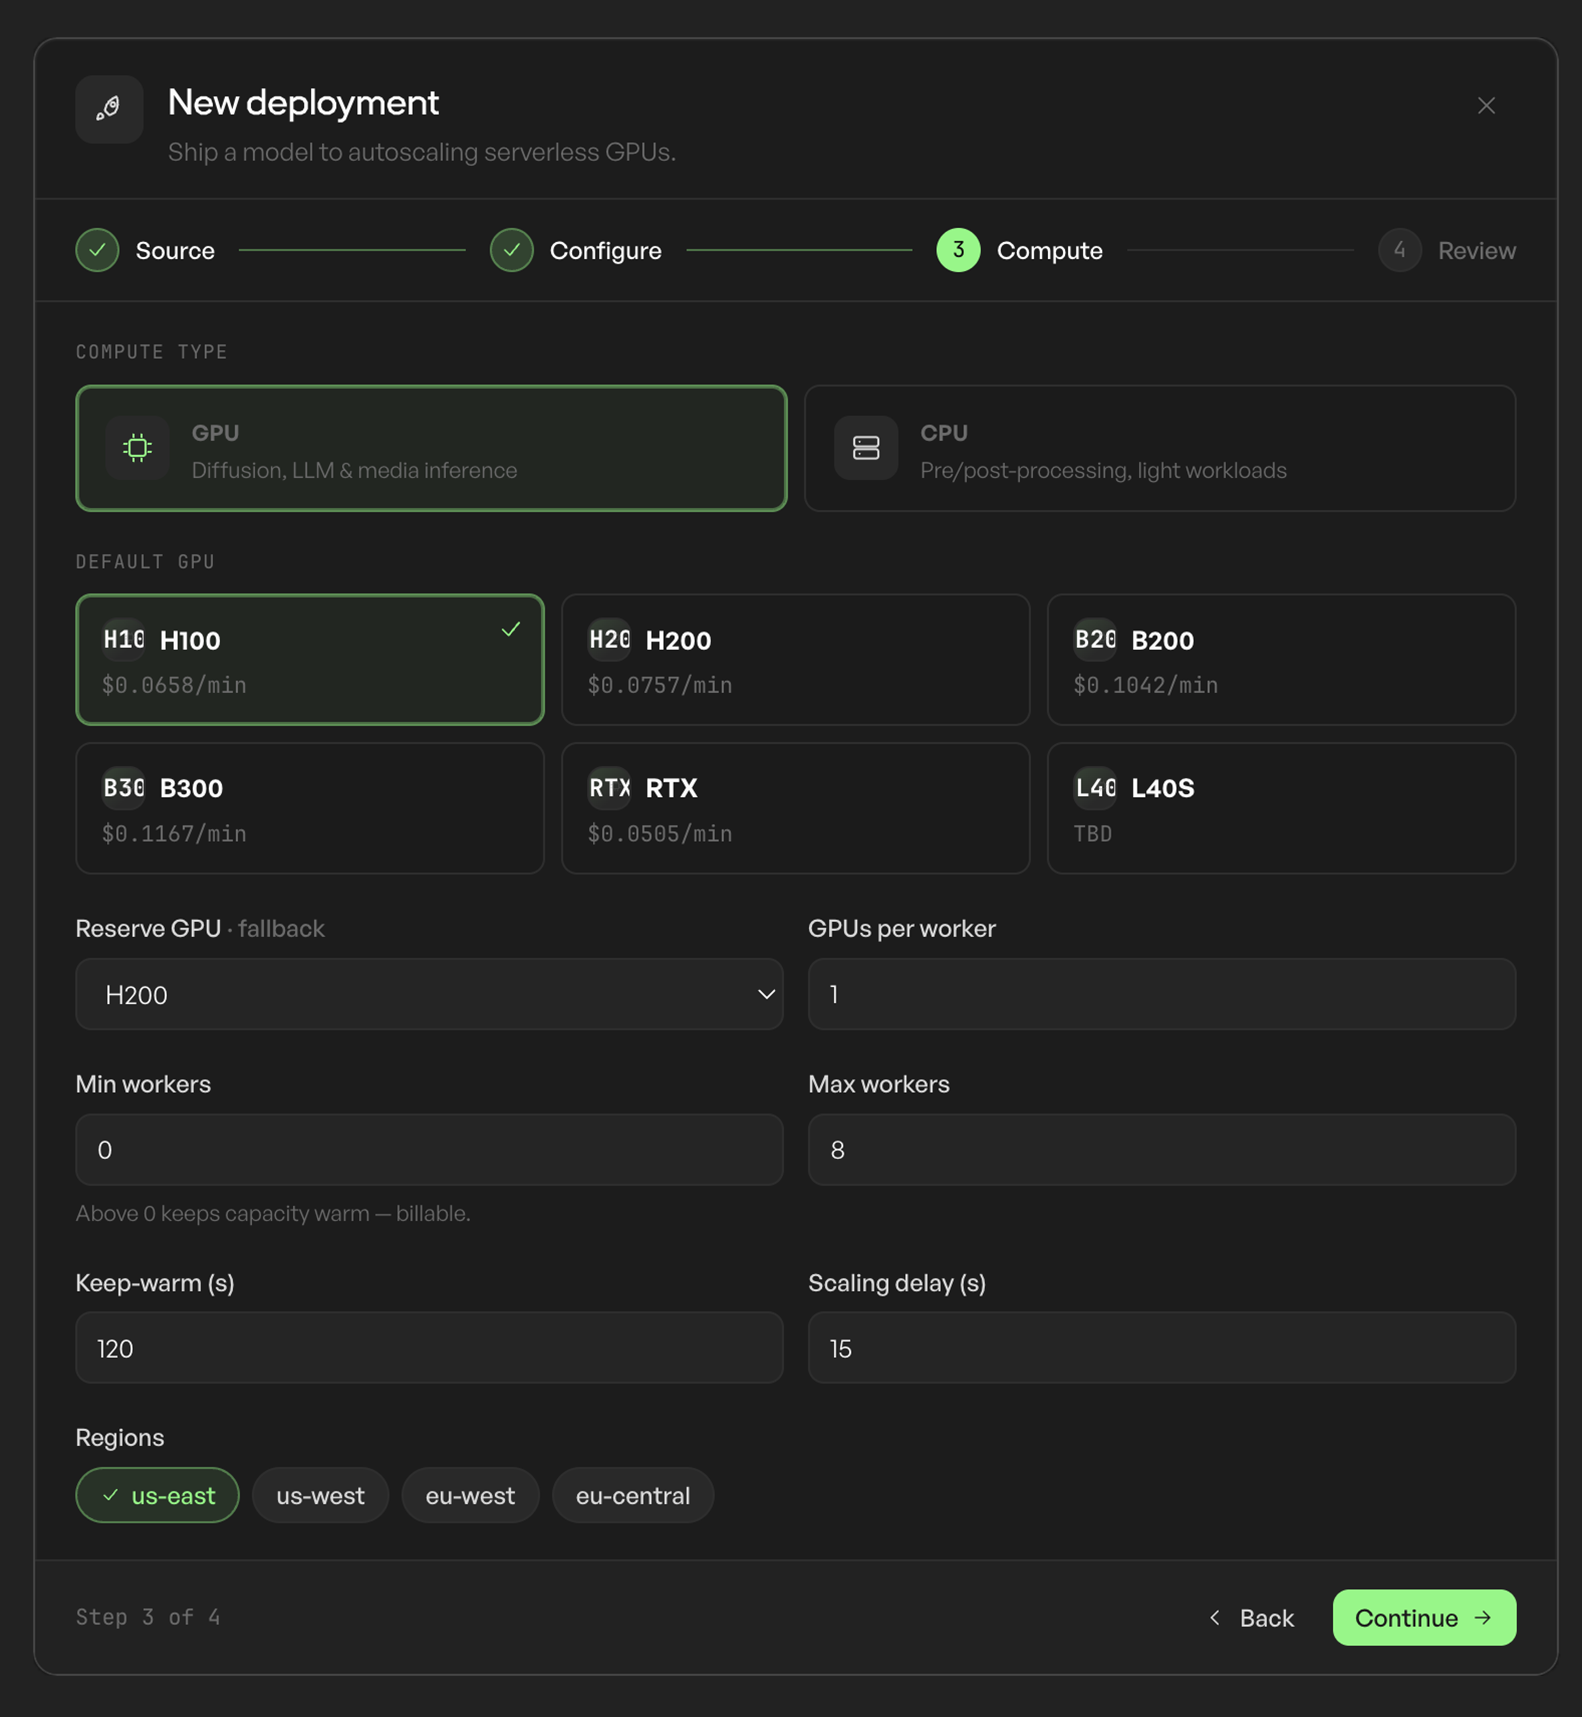The width and height of the screenshot is (1582, 1717).
Task: Select the Compute step label
Action: 1050,251
